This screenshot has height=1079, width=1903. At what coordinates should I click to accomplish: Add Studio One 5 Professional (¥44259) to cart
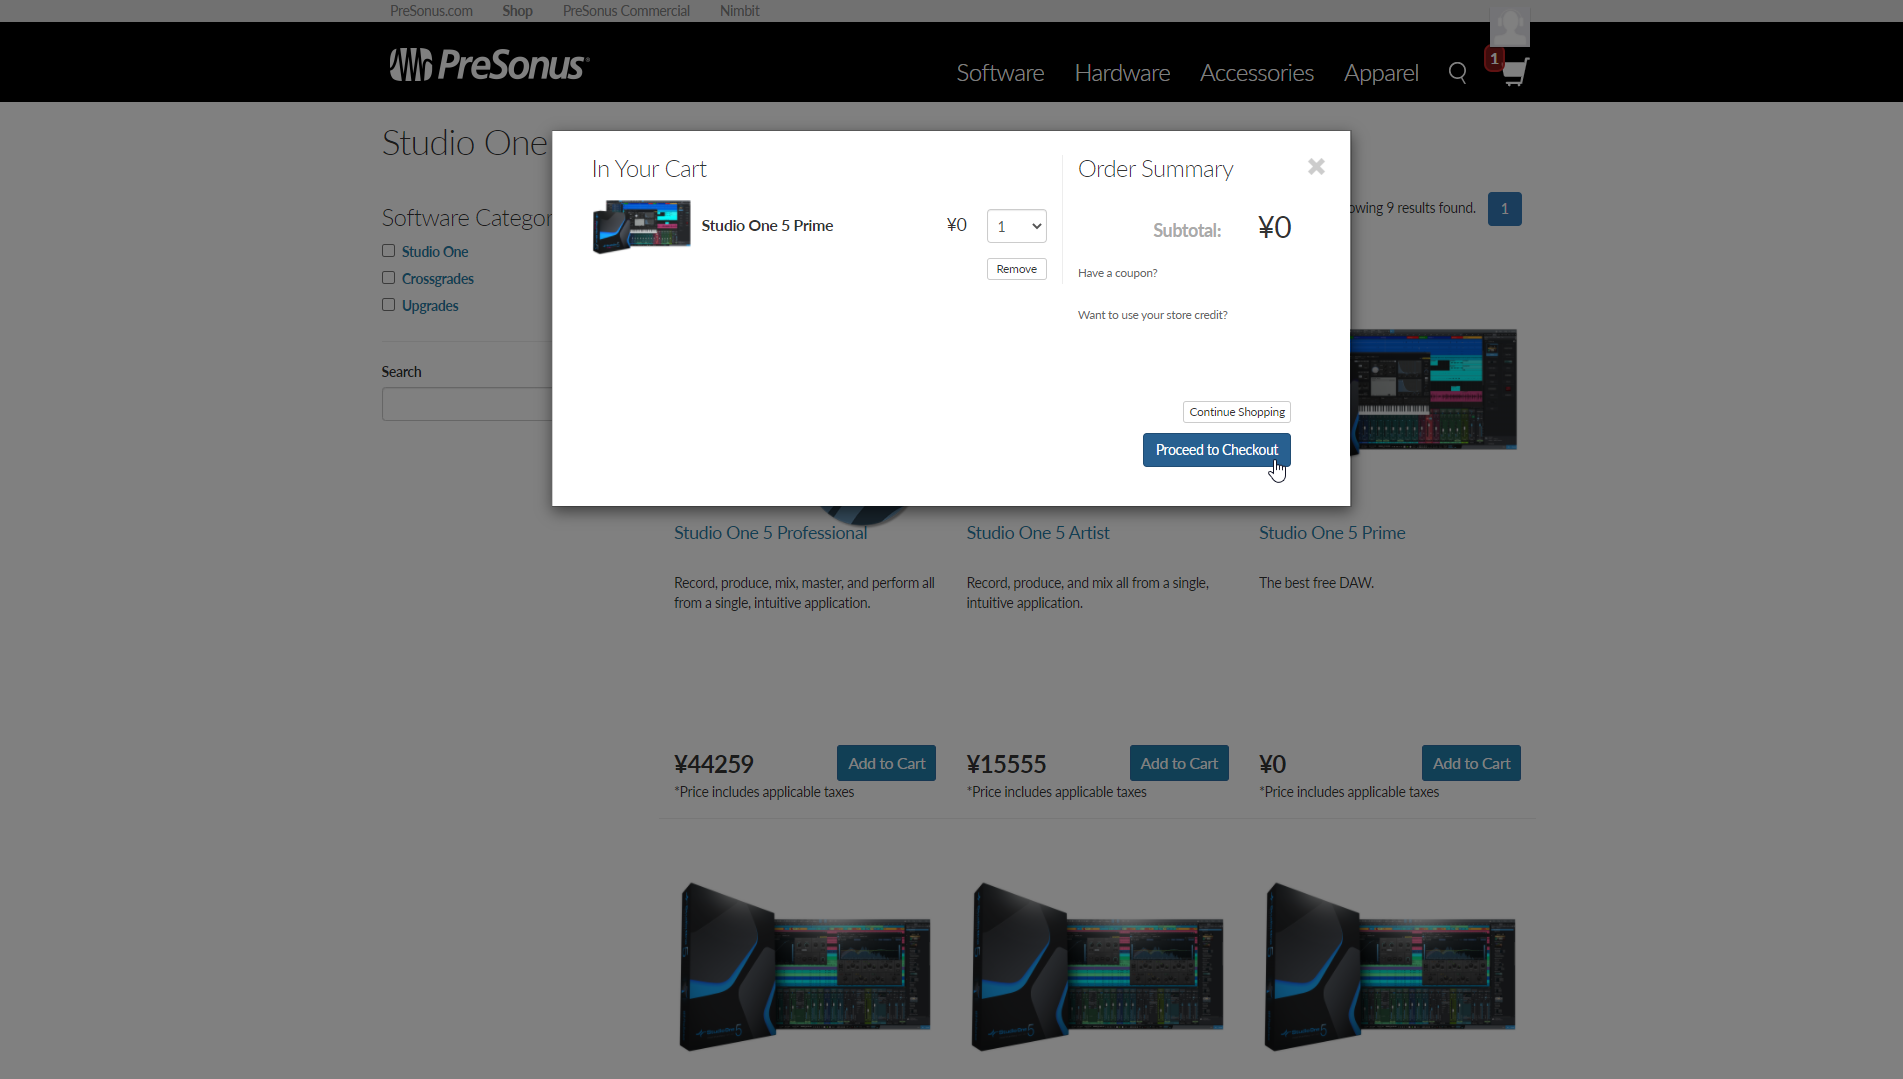(886, 763)
